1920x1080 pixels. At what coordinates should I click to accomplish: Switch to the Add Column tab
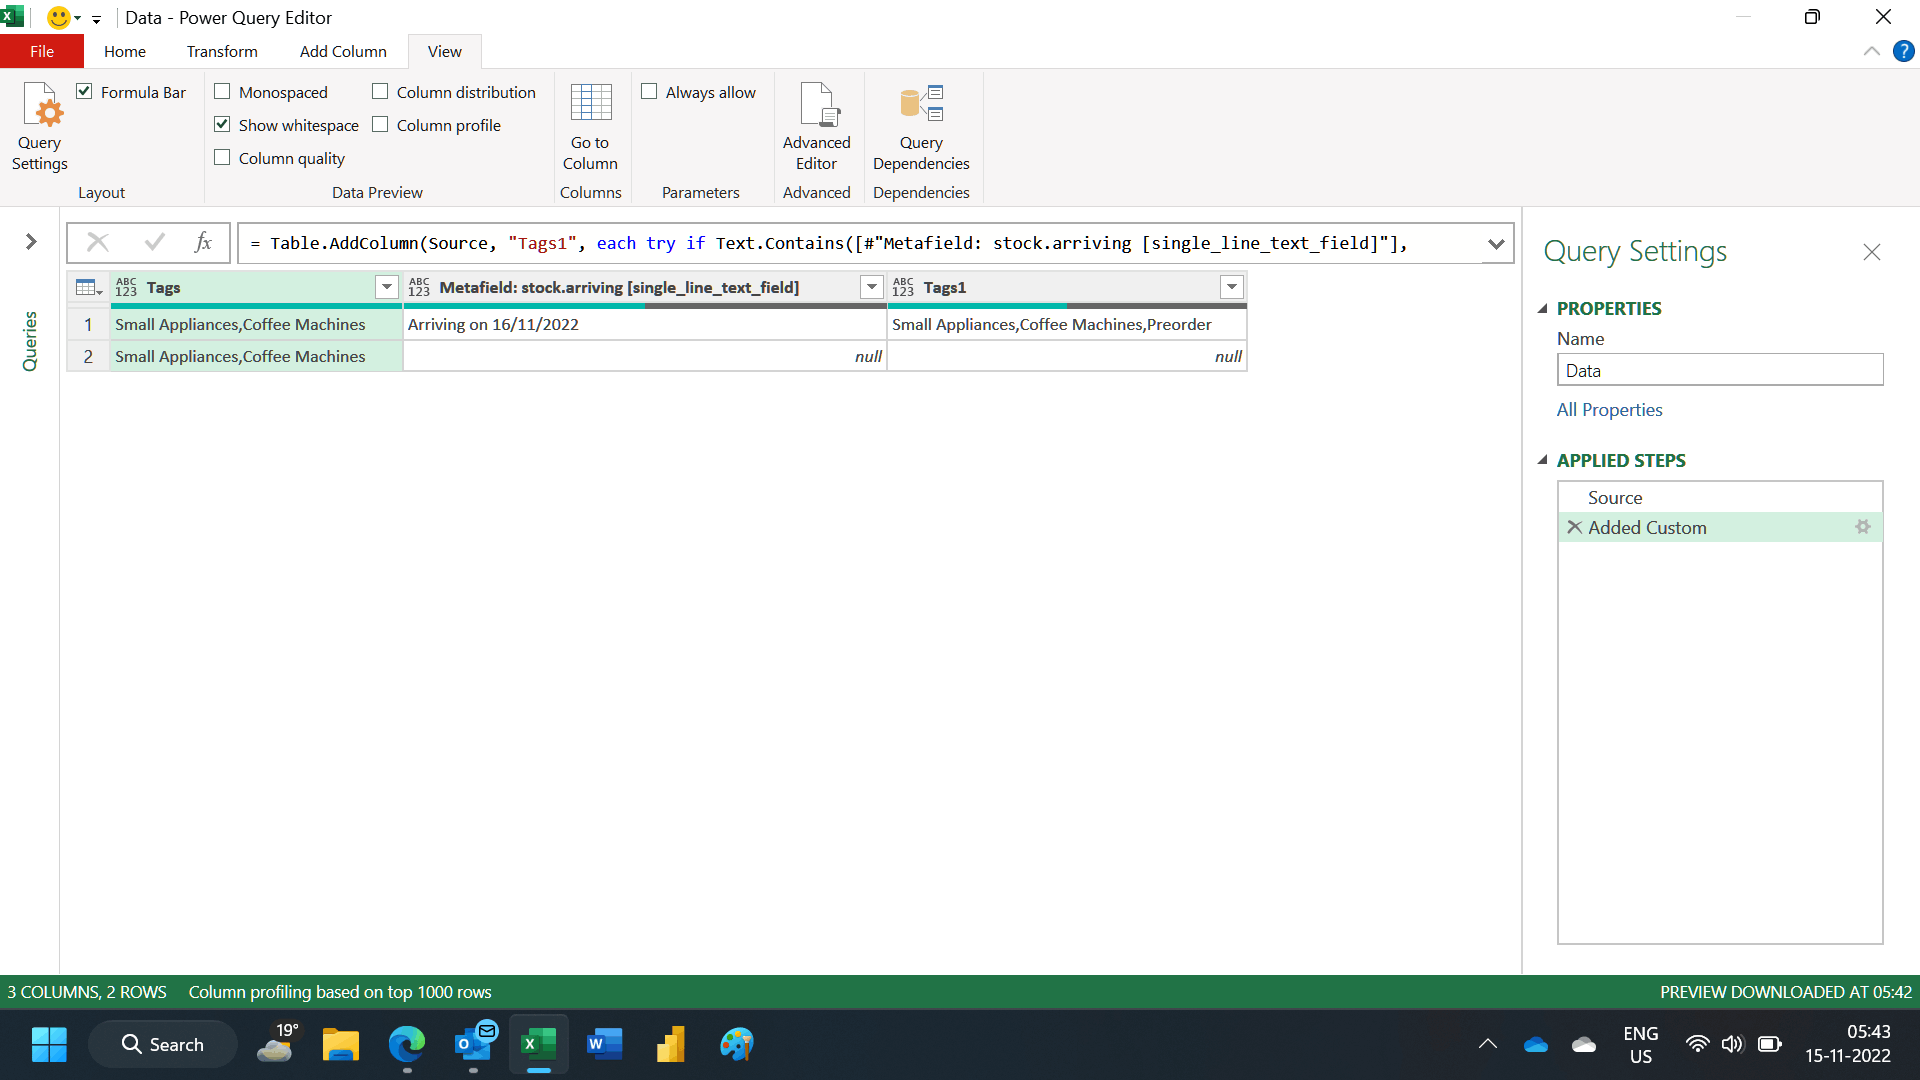click(343, 51)
